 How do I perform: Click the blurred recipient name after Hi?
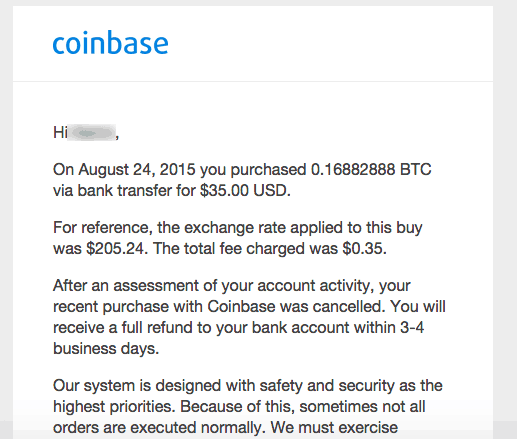[92, 133]
